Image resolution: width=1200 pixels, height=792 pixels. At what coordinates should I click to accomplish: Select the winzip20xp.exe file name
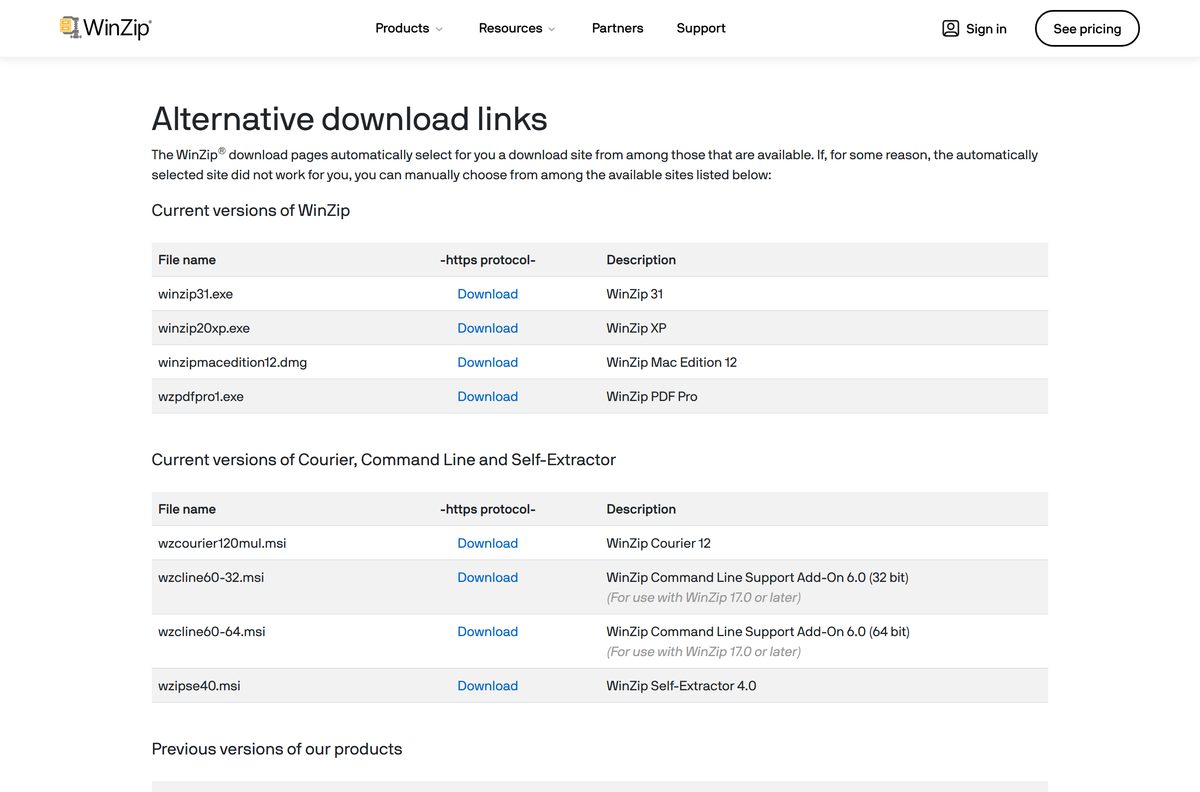point(204,328)
